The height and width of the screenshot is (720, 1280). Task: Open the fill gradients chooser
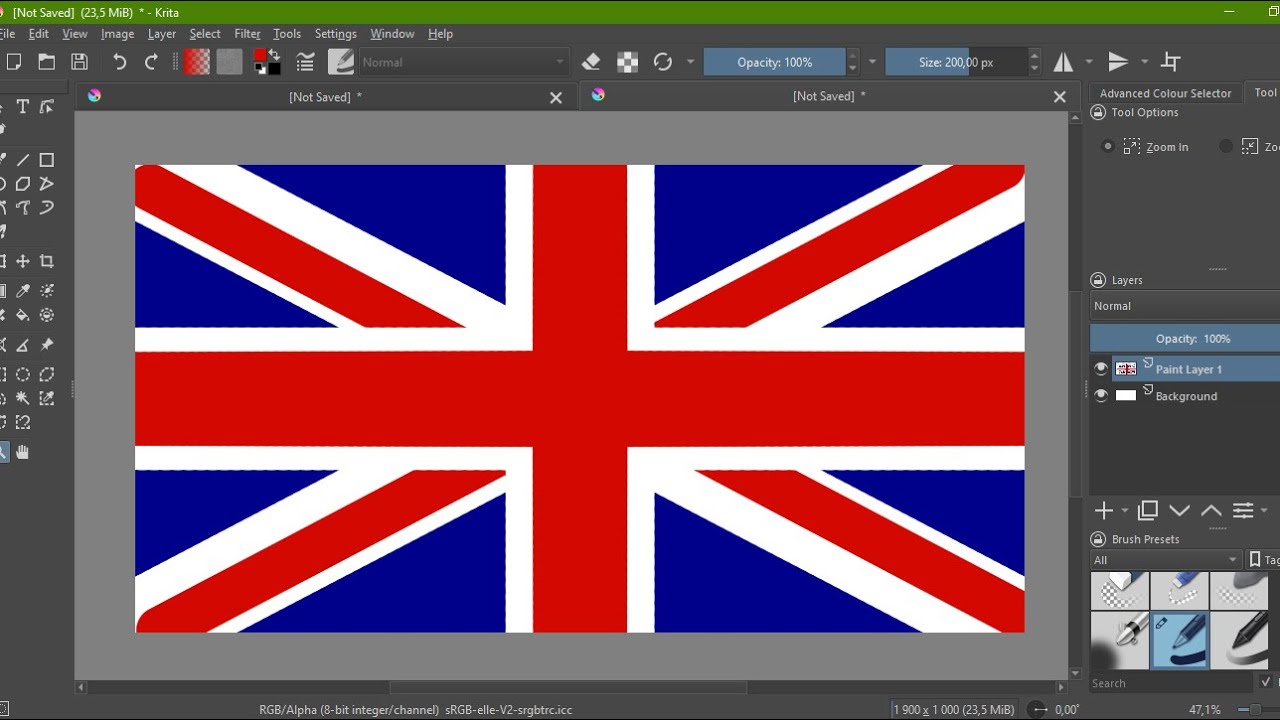click(x=197, y=62)
